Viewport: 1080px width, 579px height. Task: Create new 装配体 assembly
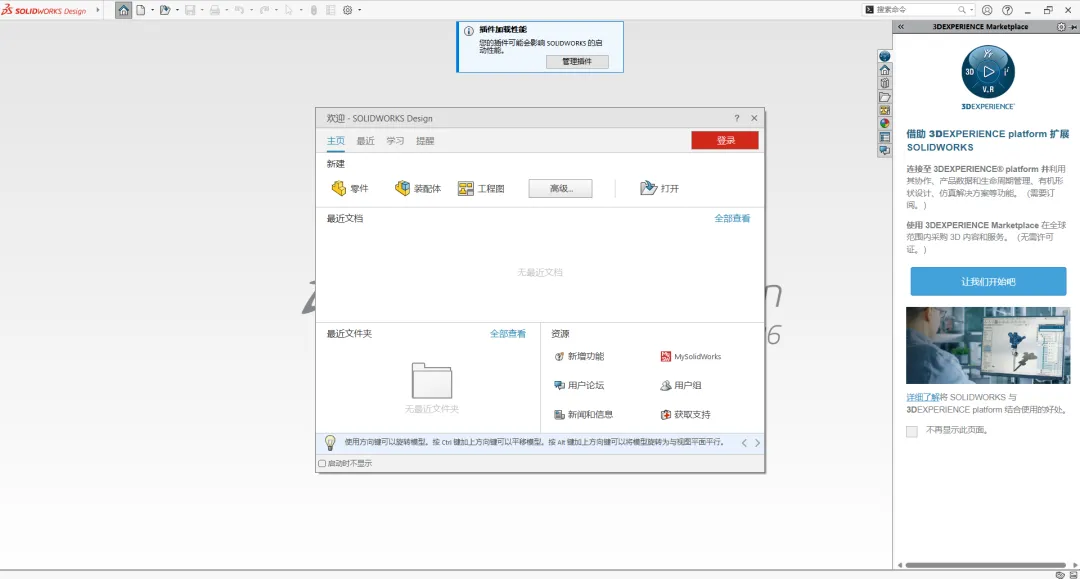[x=417, y=188]
